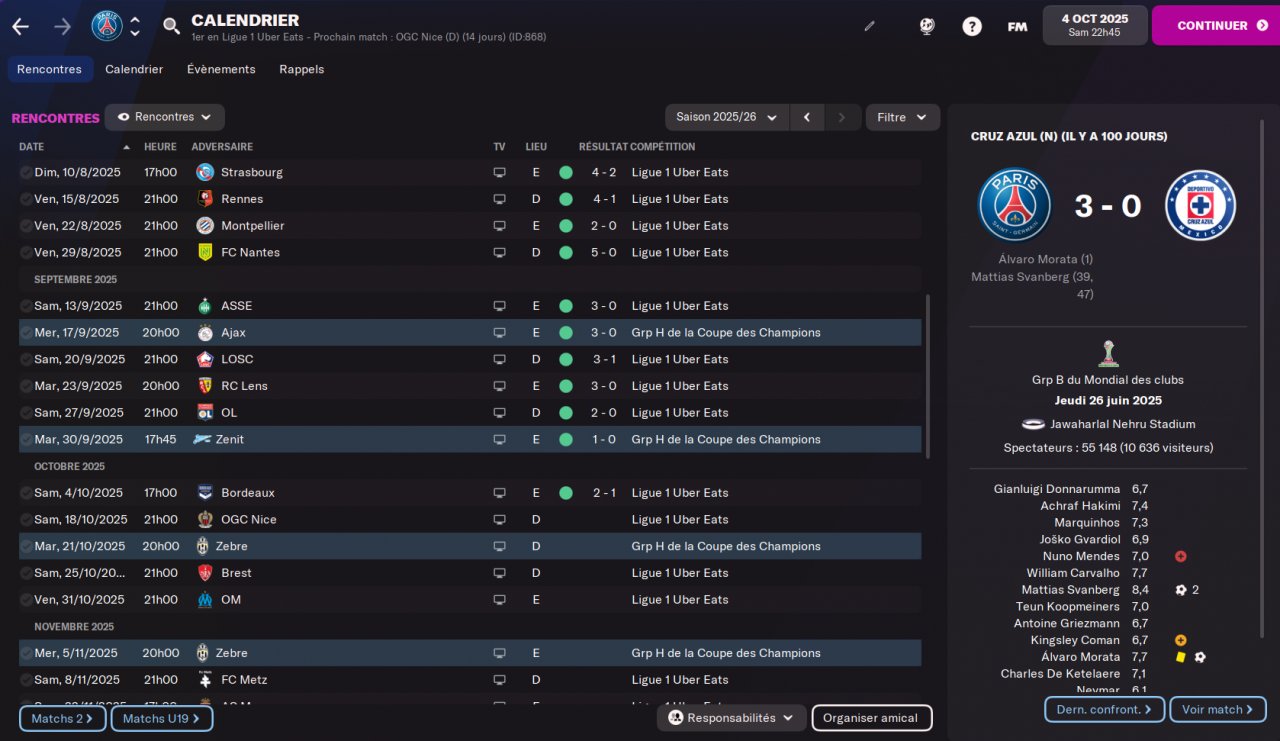
Task: Select the Zebre fixture on Mar, 21/10/2025
Action: click(470, 546)
